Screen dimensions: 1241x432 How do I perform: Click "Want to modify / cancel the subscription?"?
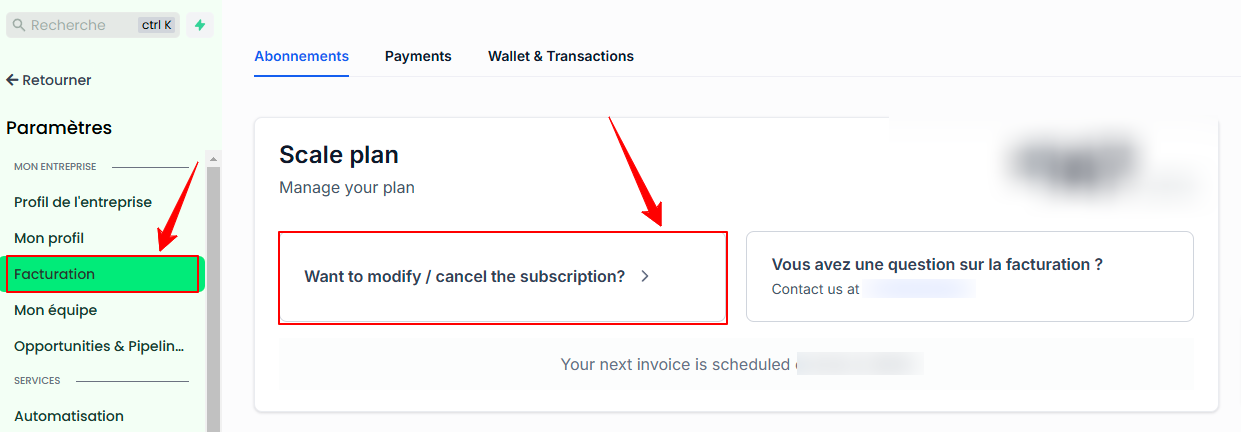[465, 277]
